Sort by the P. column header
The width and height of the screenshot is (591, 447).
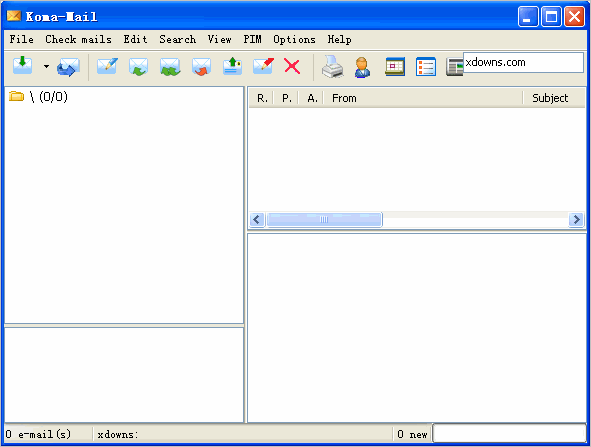tap(285, 98)
